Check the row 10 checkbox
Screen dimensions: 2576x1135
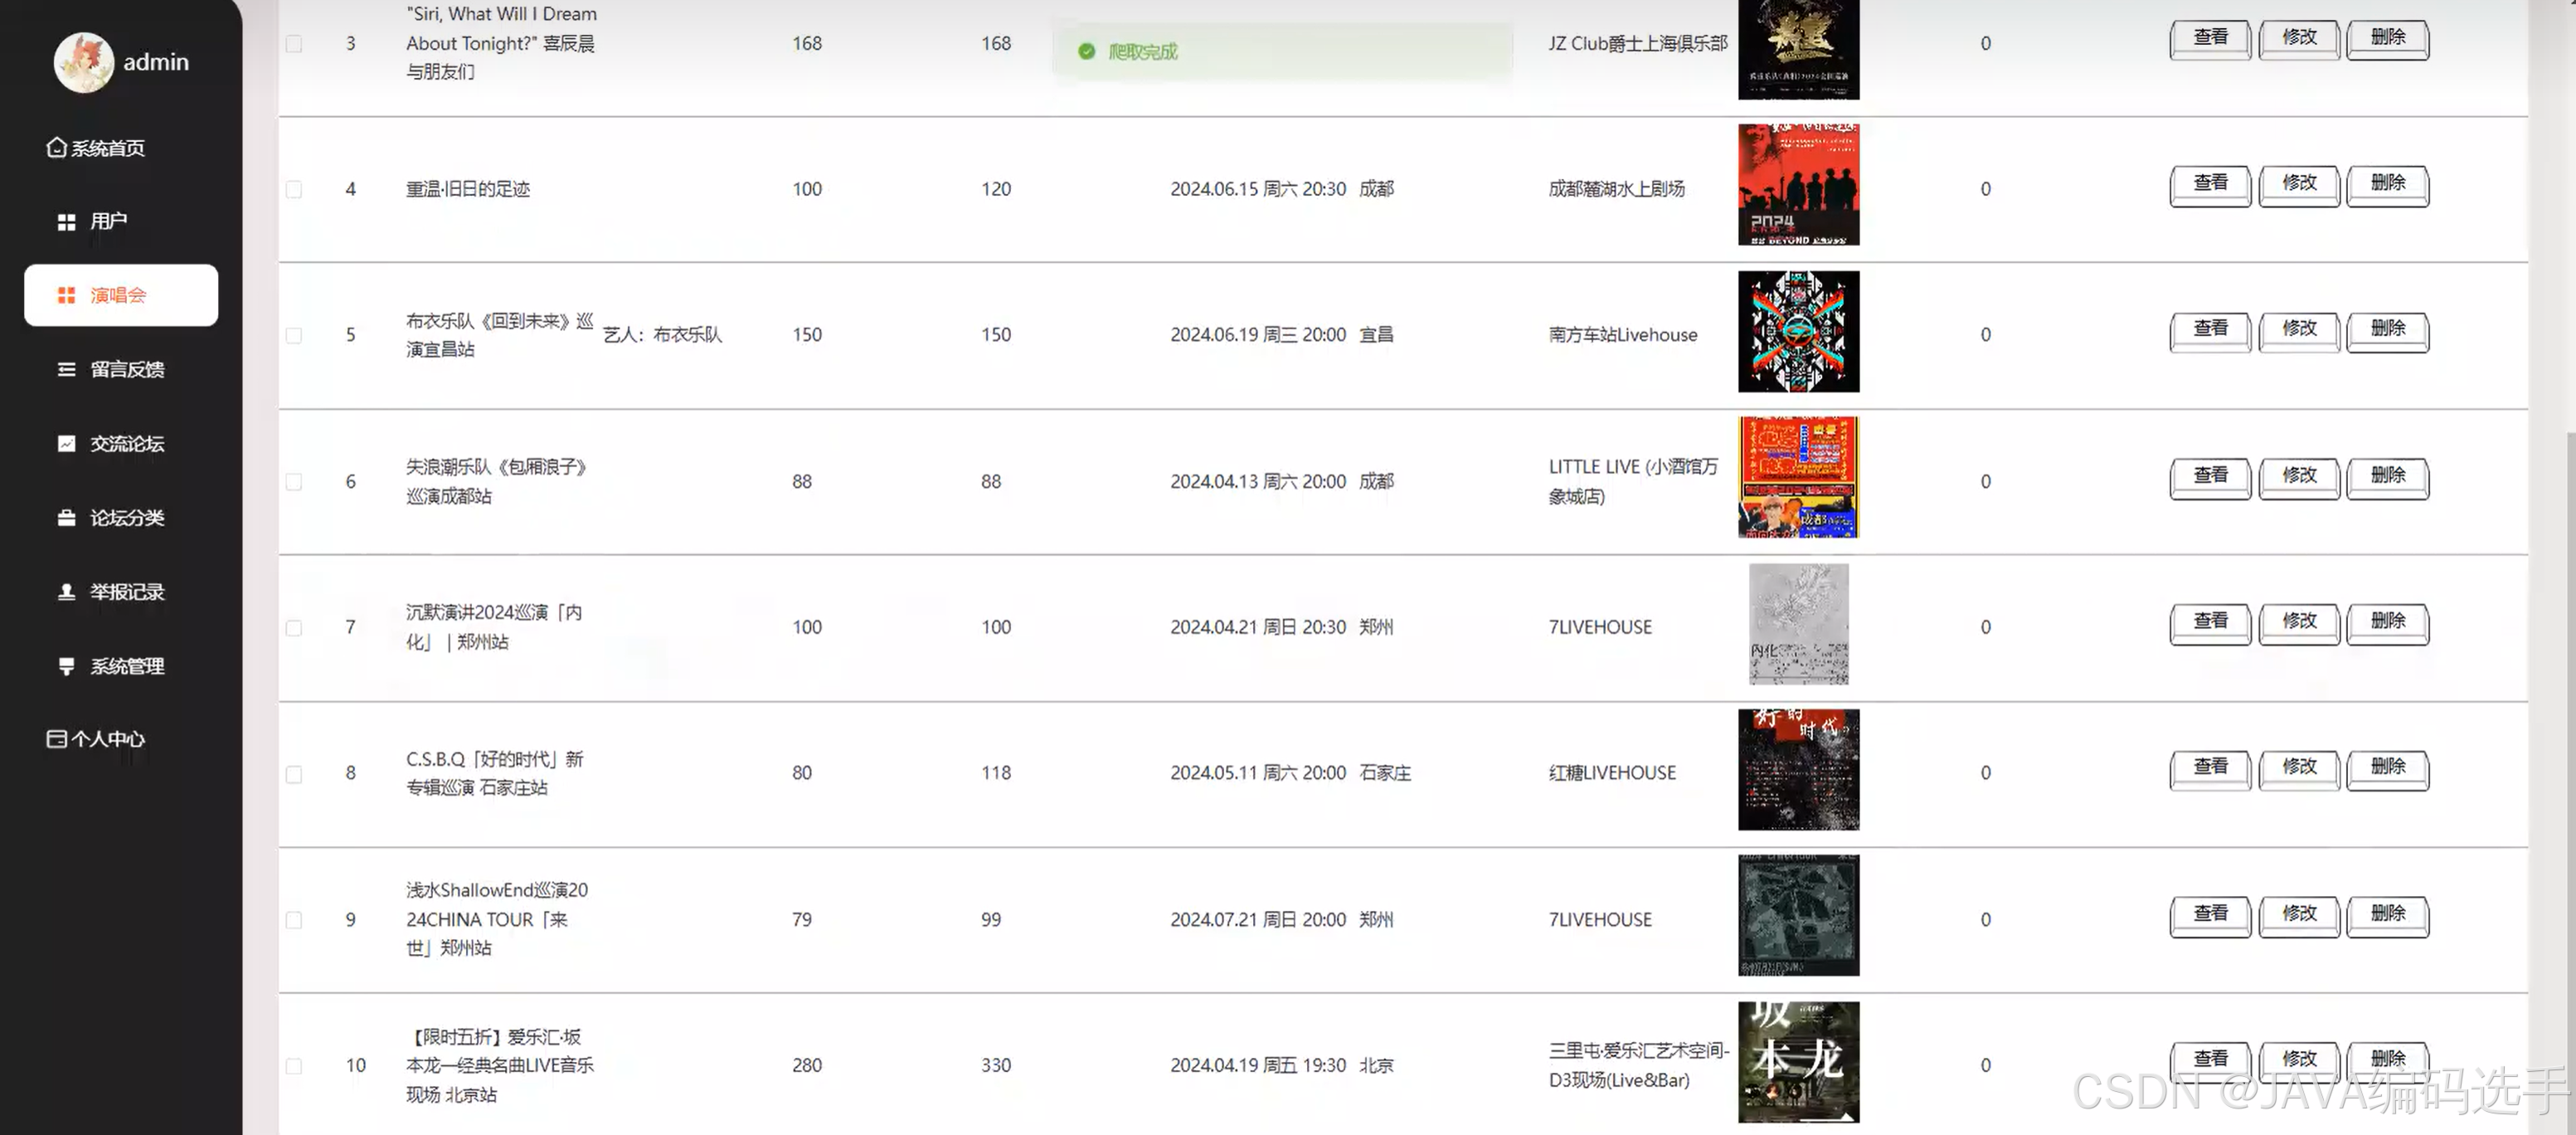pos(294,1066)
